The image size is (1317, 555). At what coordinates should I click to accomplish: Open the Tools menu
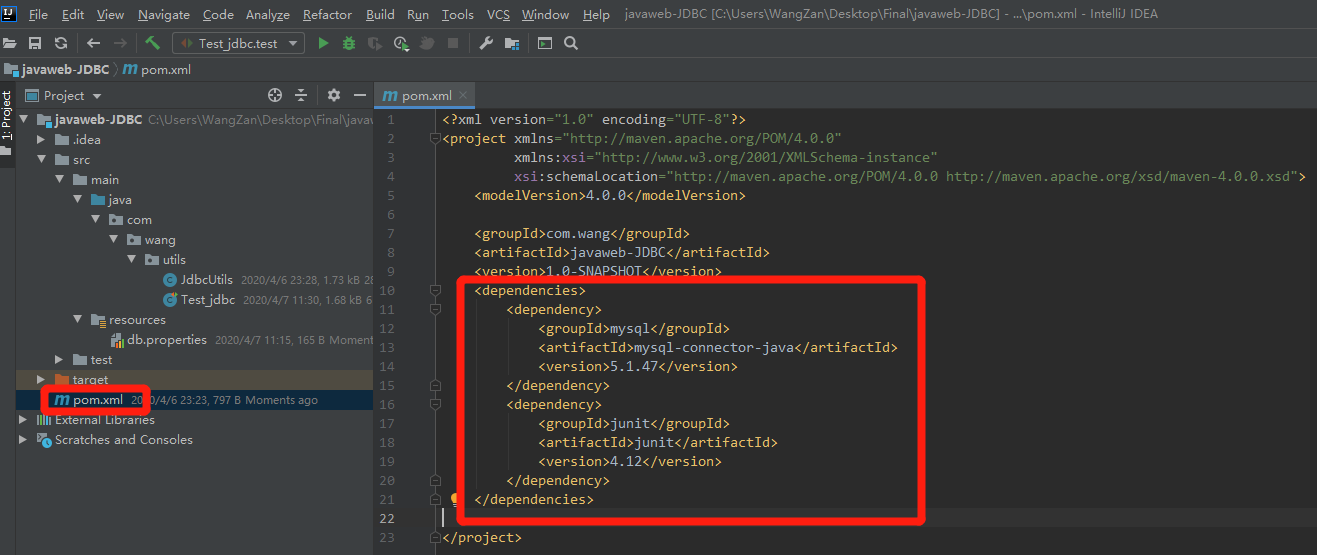pos(458,14)
